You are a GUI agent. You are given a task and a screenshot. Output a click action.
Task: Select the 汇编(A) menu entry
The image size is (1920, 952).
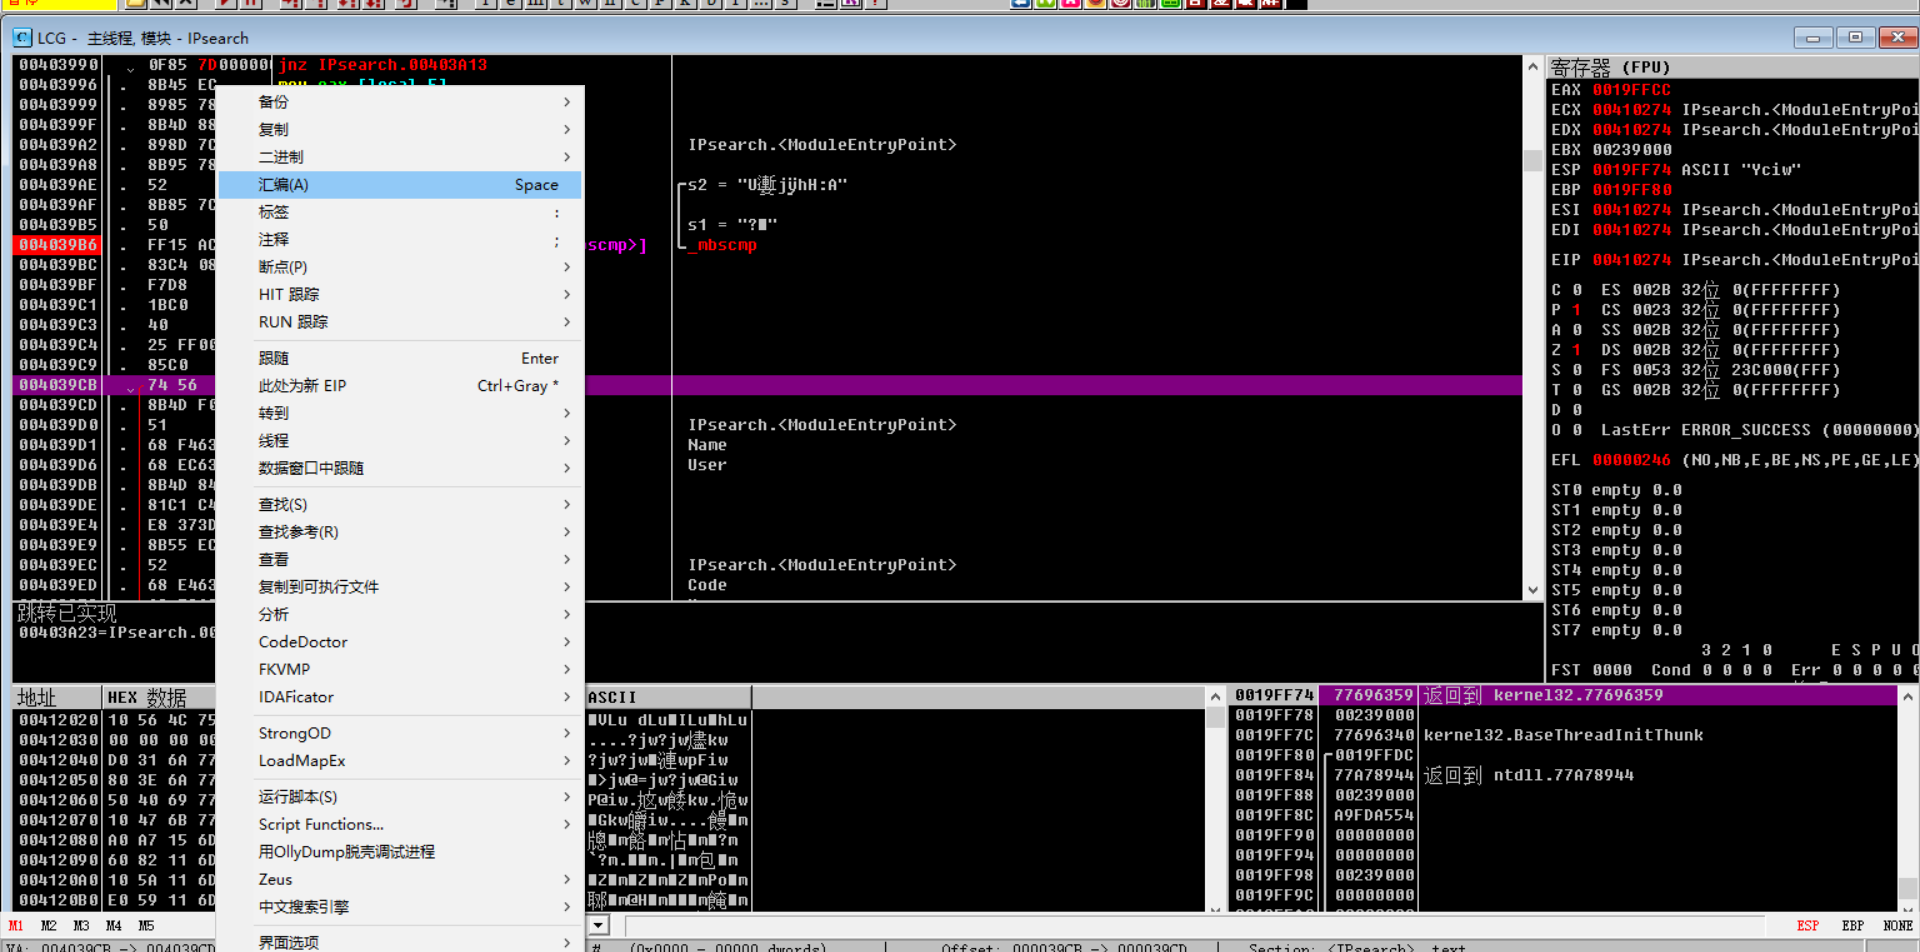400,185
